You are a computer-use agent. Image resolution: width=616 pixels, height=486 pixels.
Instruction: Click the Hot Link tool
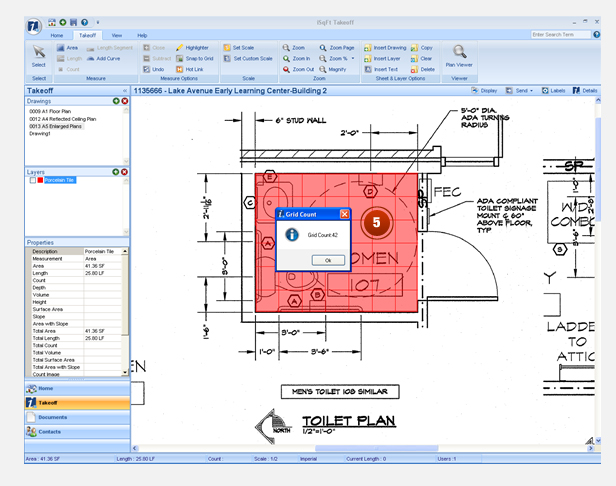[x=190, y=69]
